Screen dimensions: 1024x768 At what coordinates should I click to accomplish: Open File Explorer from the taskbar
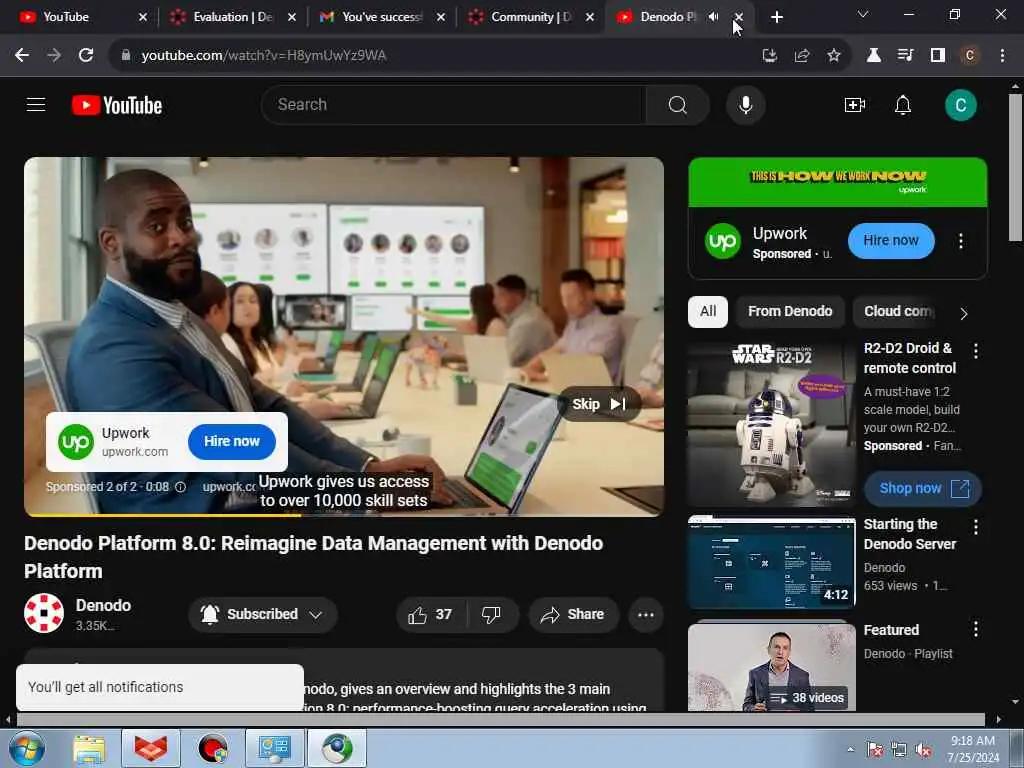coord(89,748)
